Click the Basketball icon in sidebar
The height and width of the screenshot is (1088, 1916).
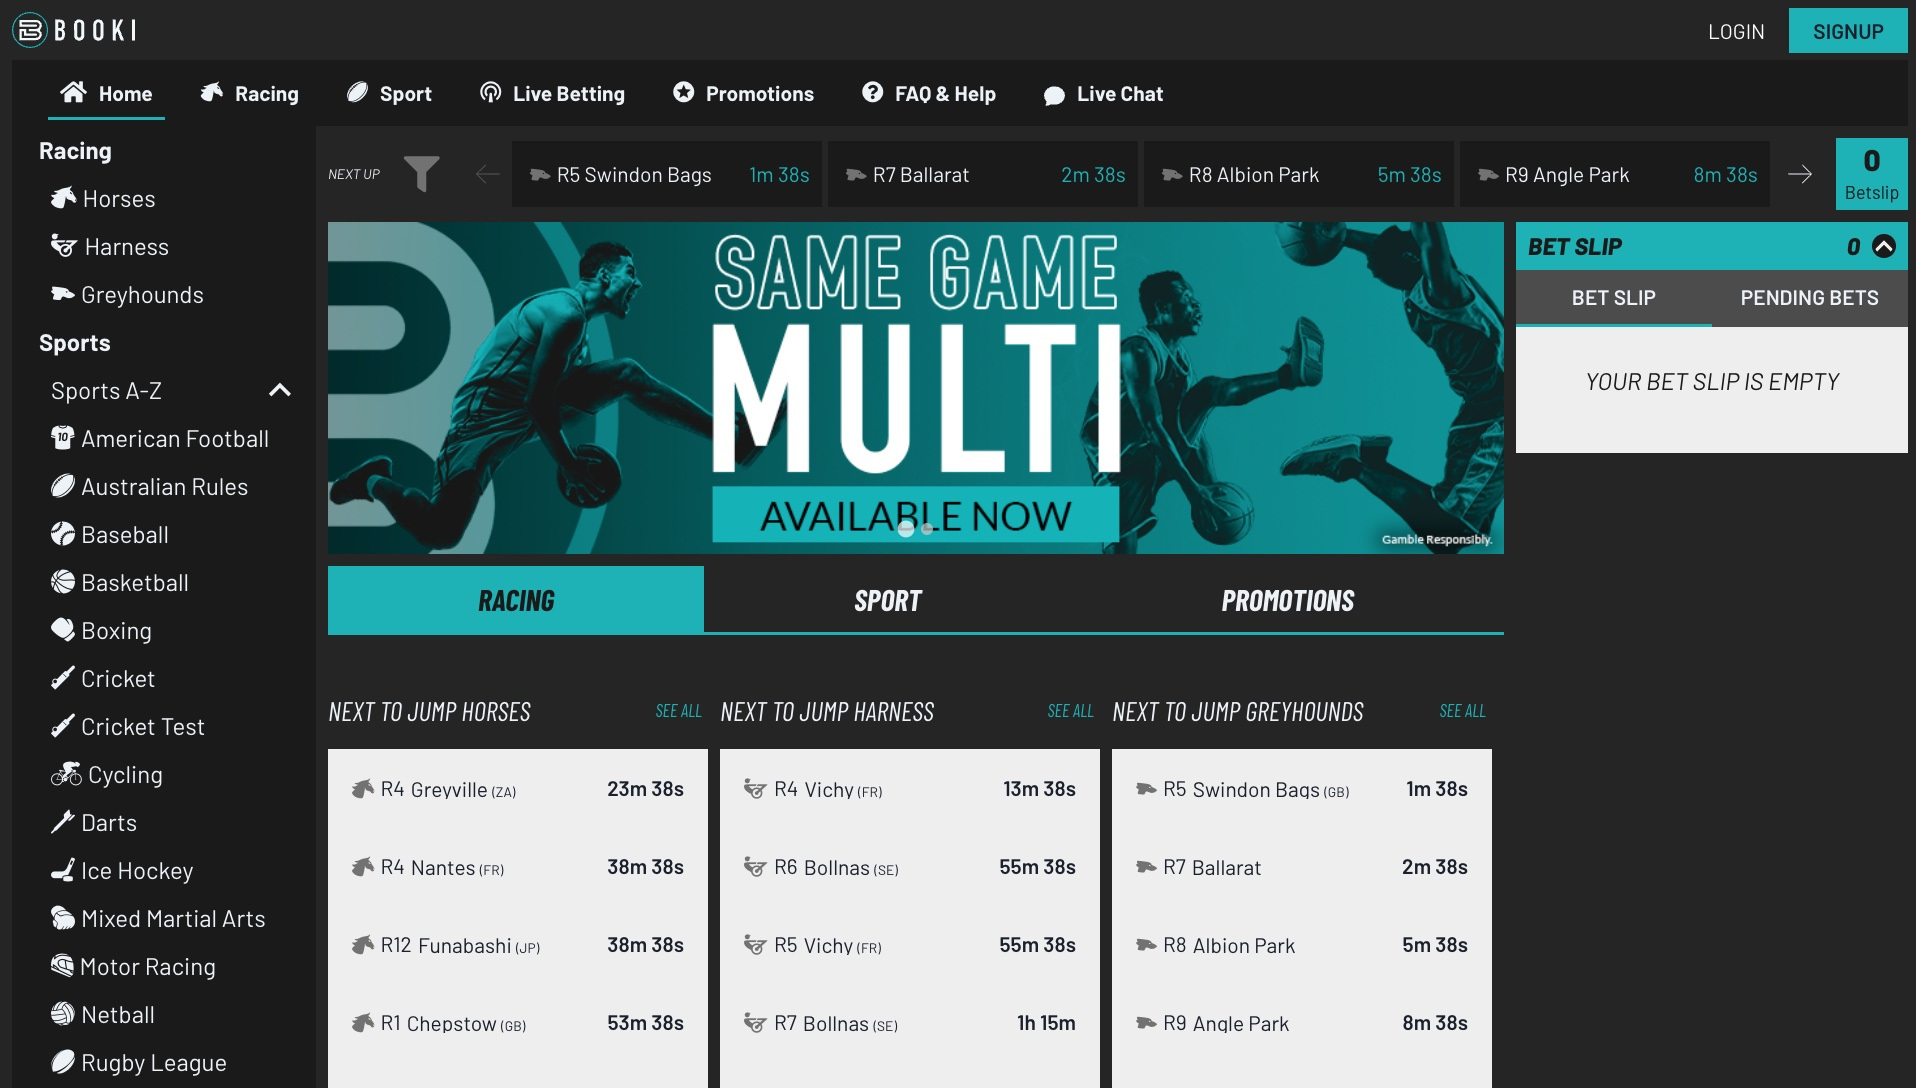click(x=63, y=582)
